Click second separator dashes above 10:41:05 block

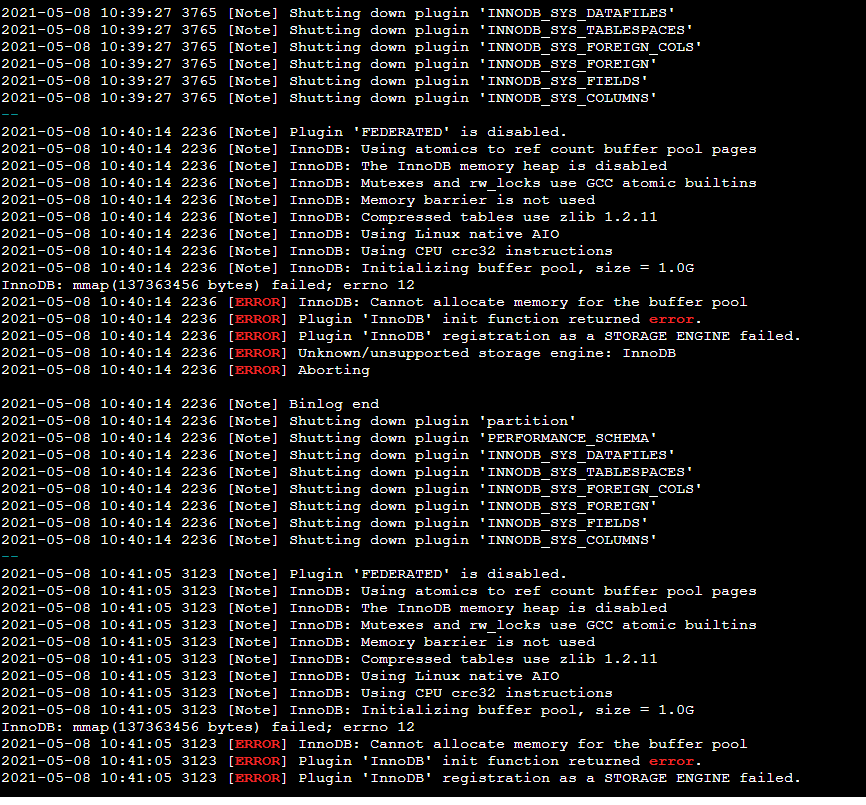(x=10, y=557)
